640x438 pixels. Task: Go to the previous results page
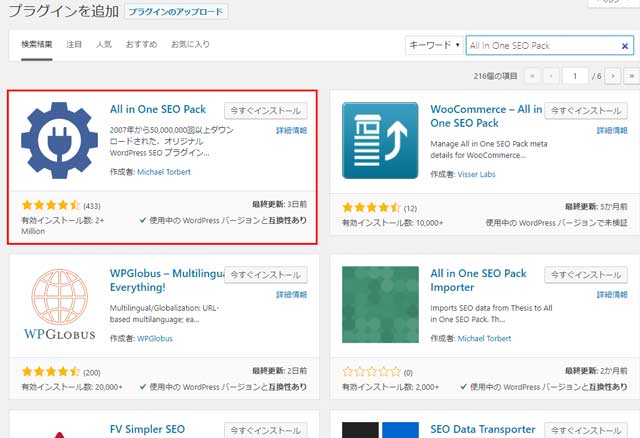551,76
